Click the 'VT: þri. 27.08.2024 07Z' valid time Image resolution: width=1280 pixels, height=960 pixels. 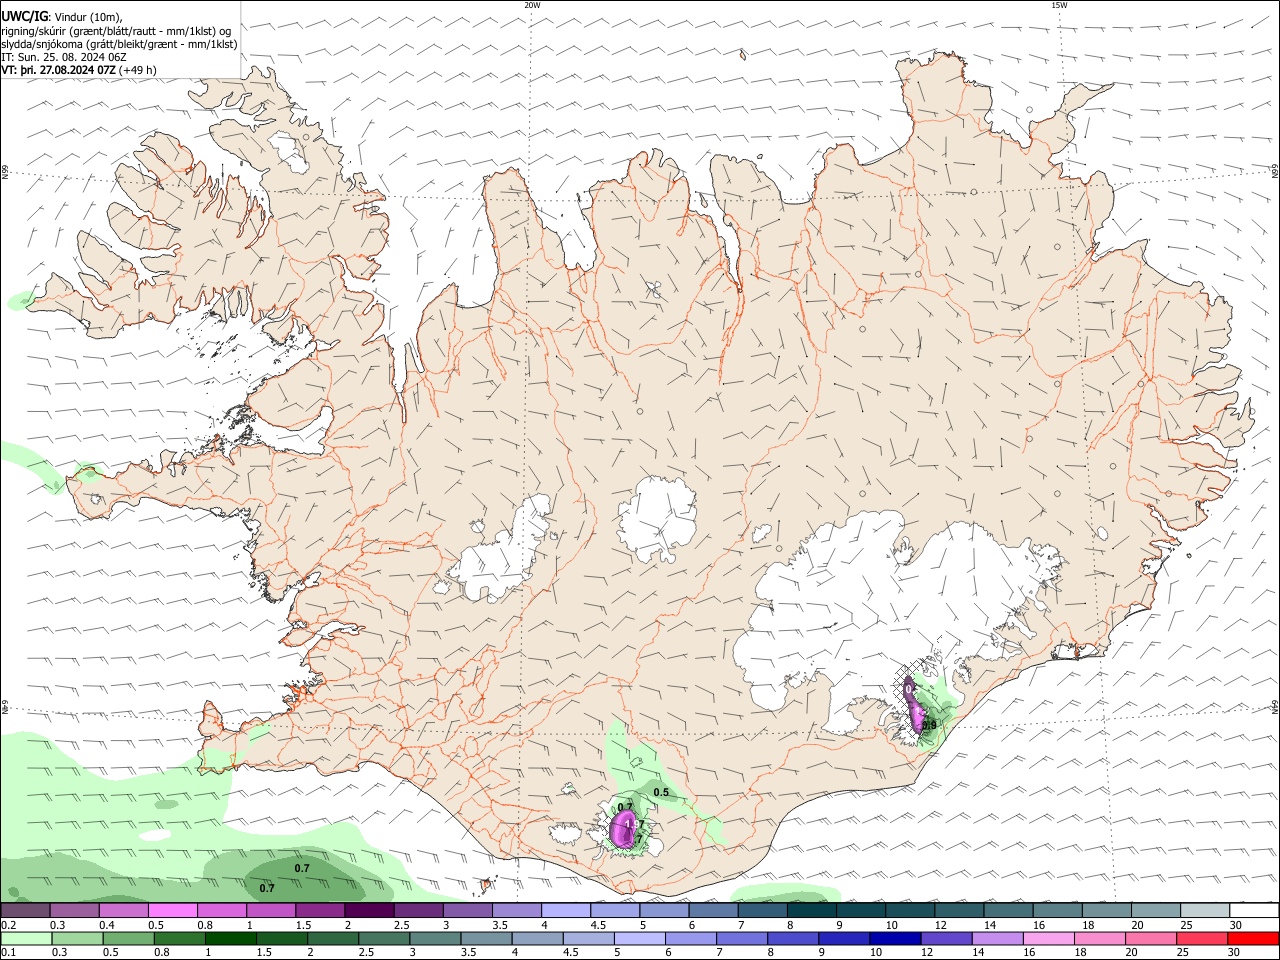(x=58, y=70)
